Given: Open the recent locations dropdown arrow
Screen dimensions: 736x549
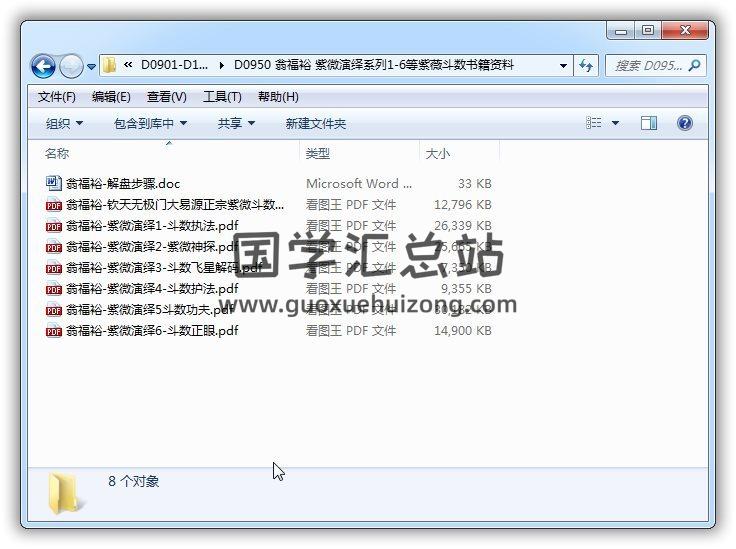Looking at the screenshot, I should tap(92, 67).
